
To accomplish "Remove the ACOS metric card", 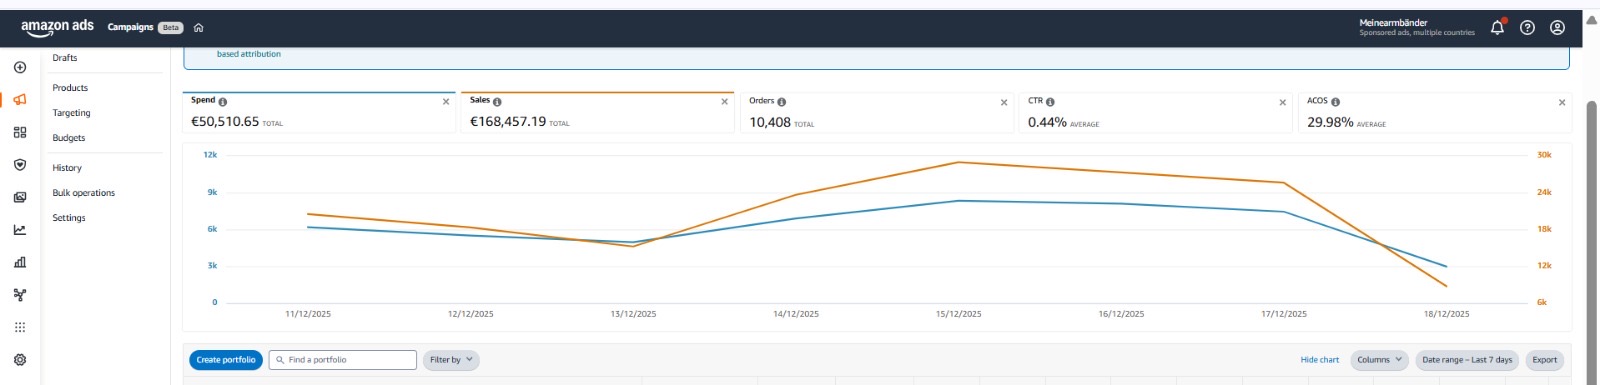I will click(x=1562, y=102).
